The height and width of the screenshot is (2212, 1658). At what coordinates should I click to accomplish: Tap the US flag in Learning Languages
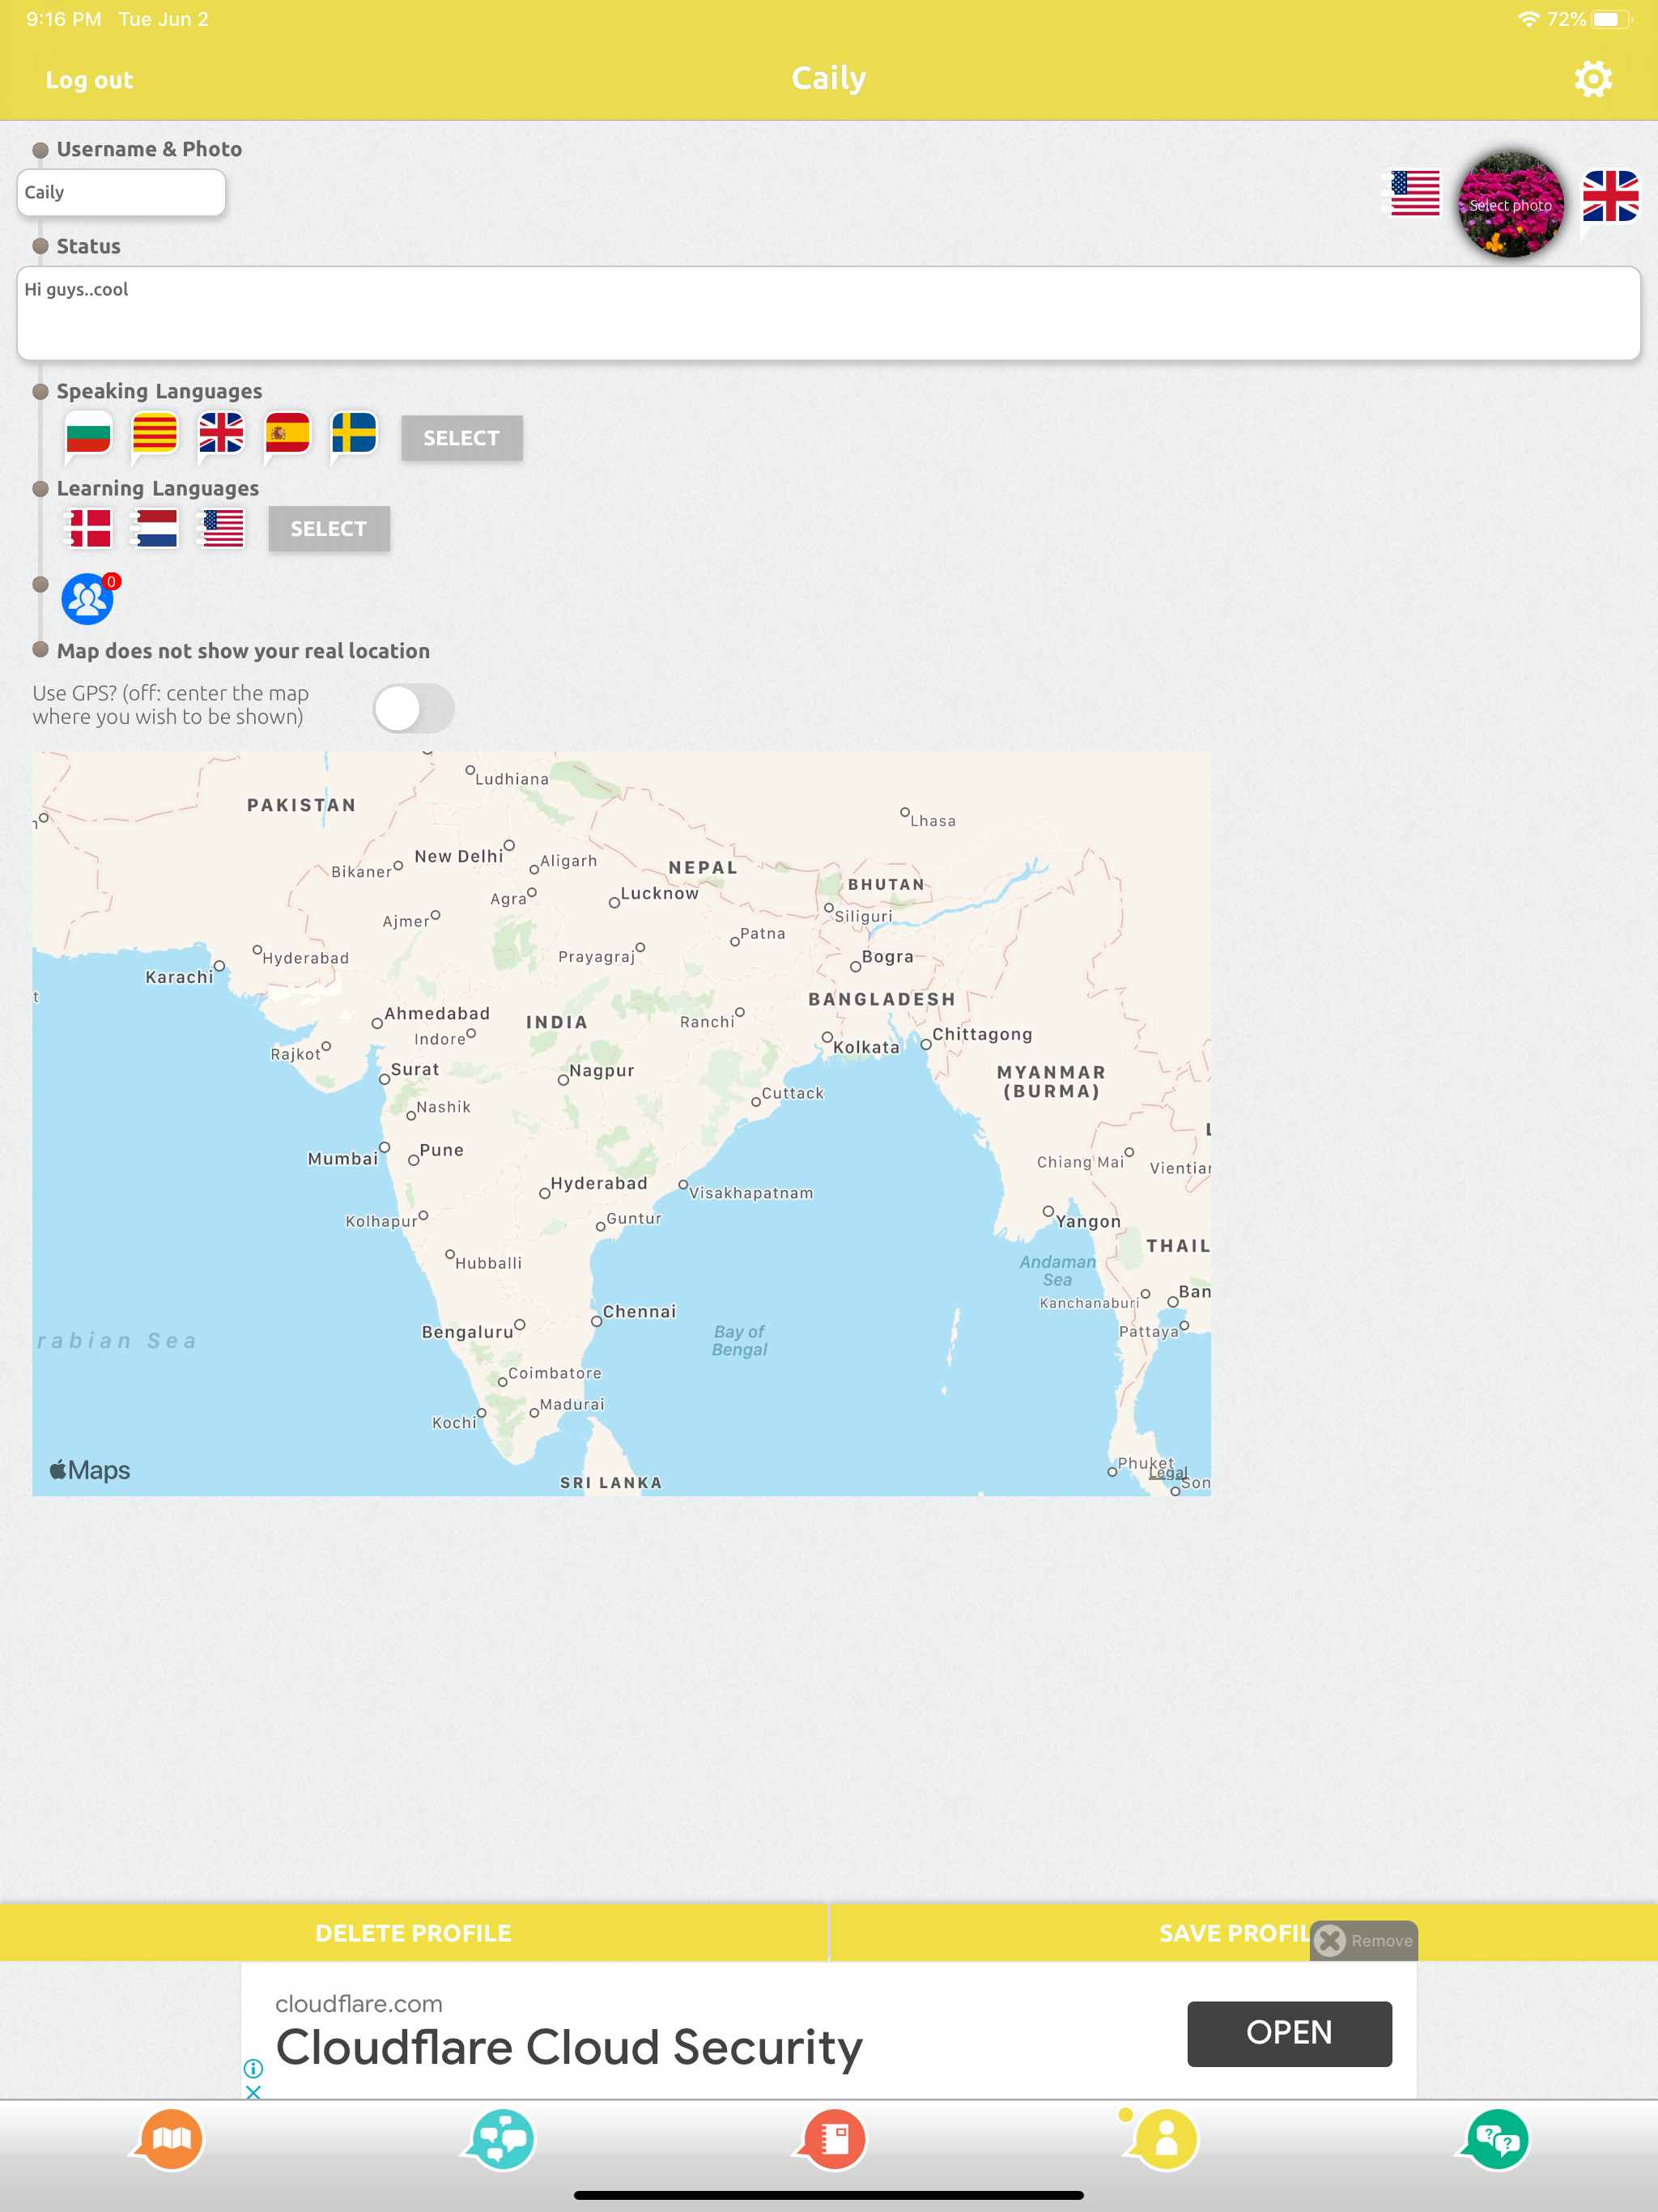click(222, 529)
